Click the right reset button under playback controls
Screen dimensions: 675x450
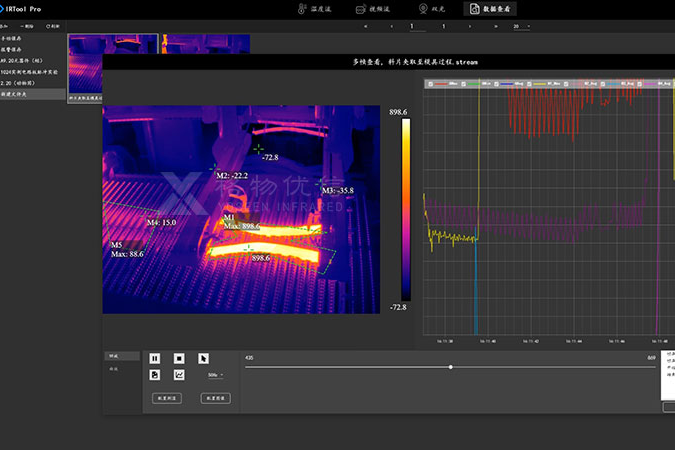(215, 397)
